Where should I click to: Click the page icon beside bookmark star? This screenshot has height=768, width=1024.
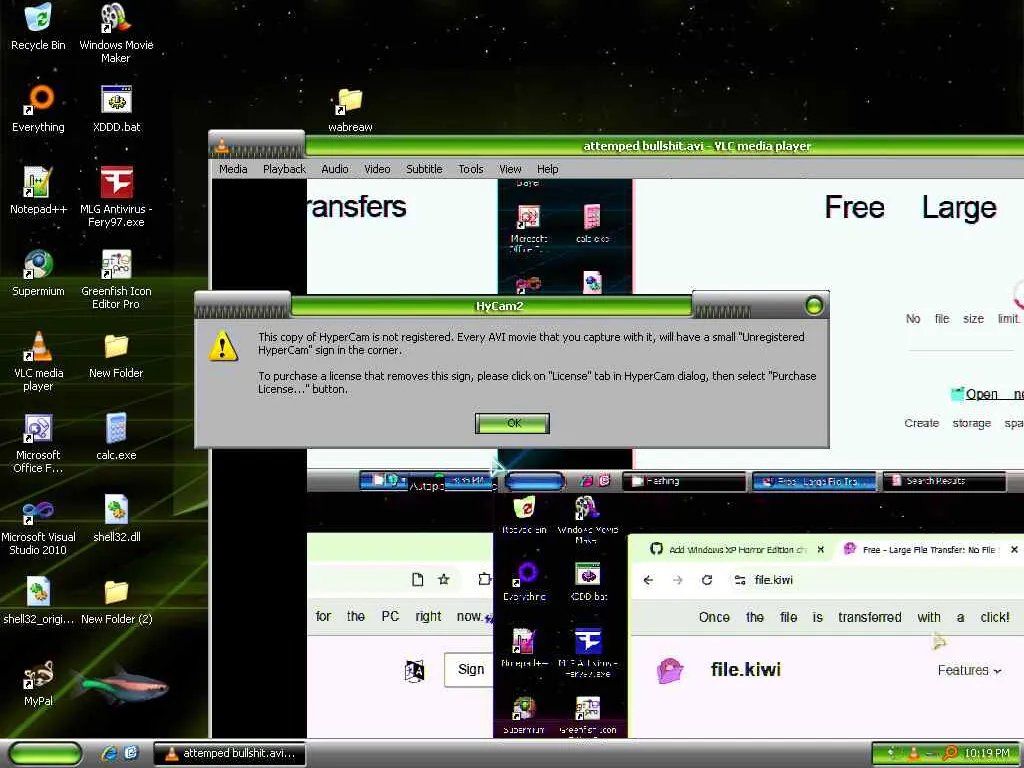(418, 579)
